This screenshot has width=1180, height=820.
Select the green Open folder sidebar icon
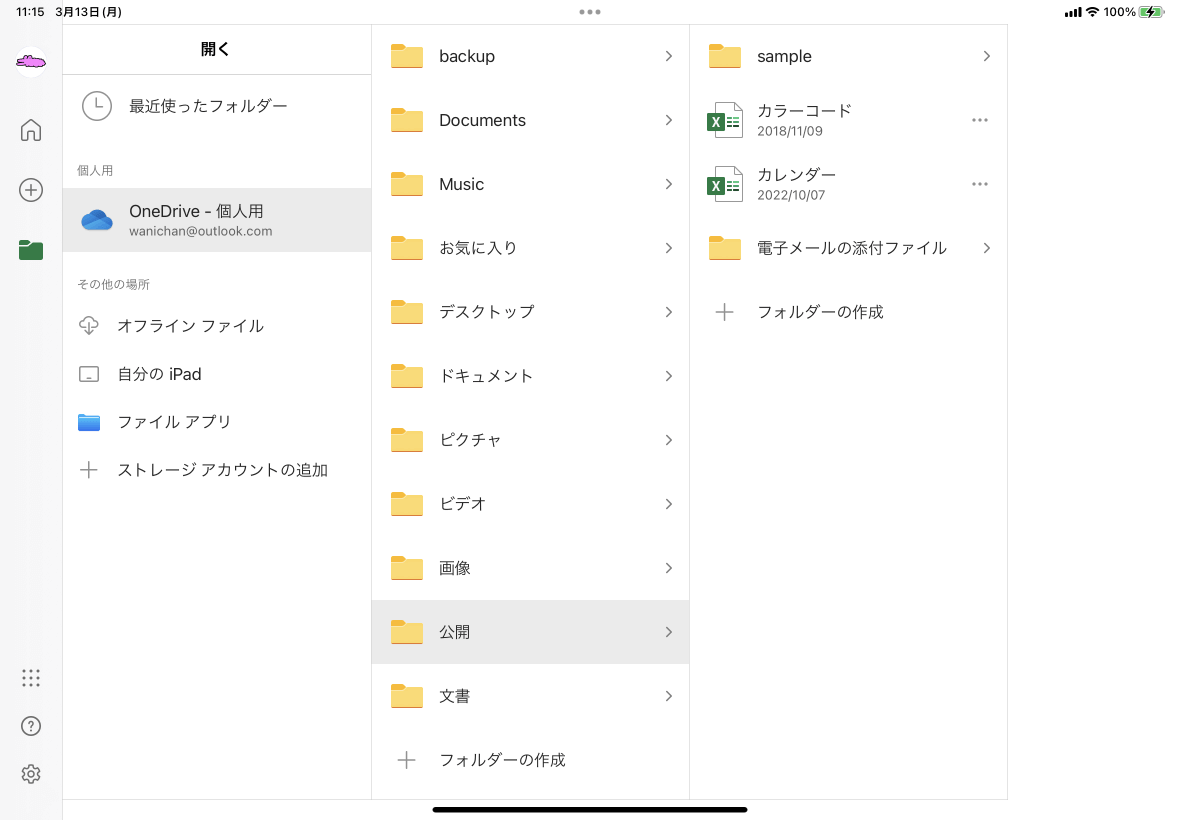point(31,250)
